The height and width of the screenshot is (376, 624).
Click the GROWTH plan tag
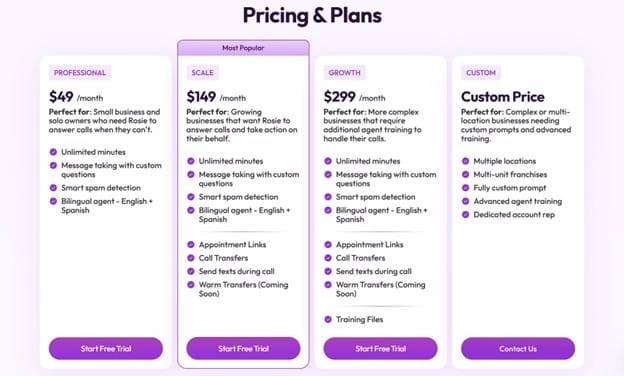click(345, 73)
